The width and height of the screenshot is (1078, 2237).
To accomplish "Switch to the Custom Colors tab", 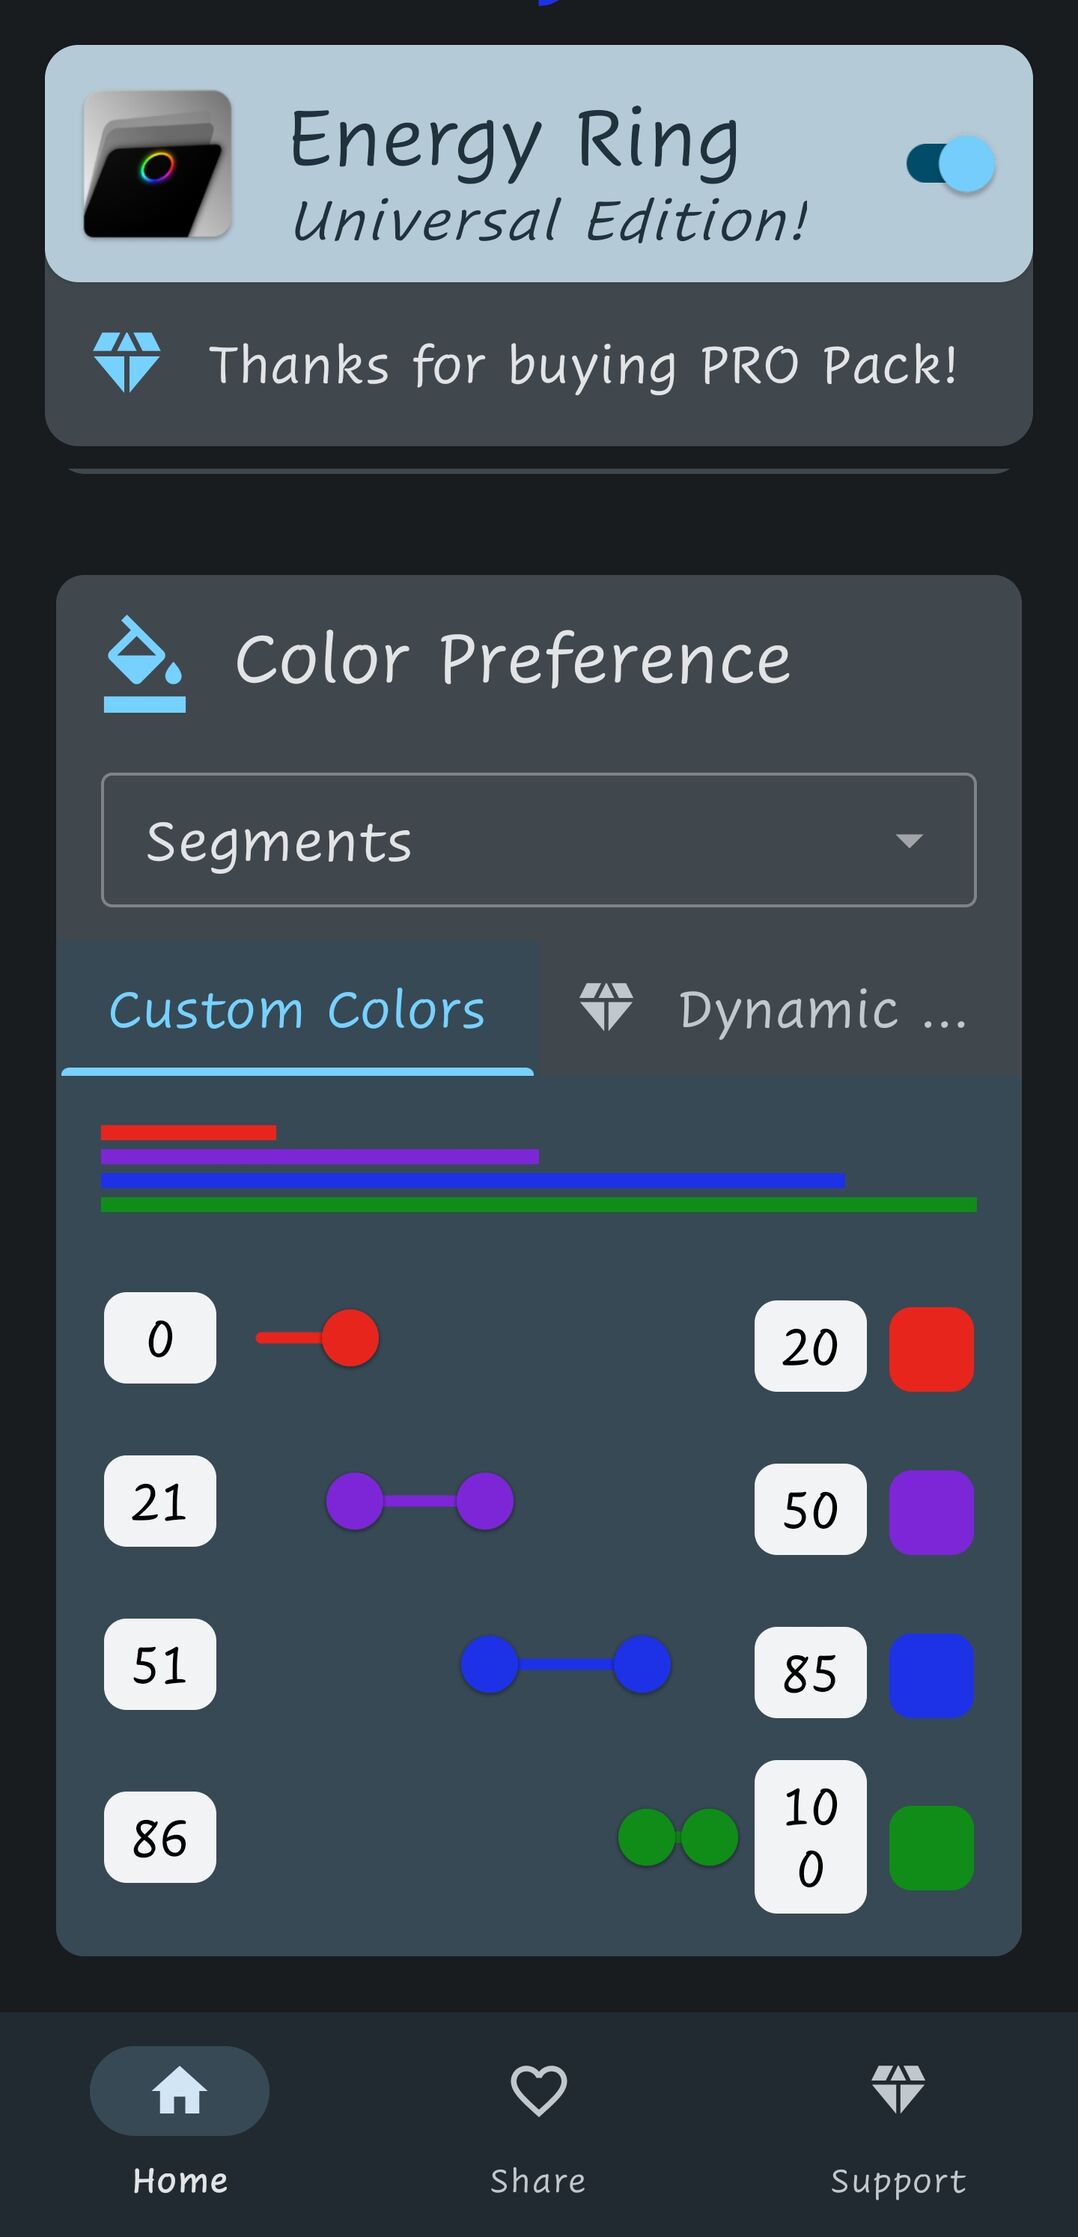I will (x=297, y=1009).
